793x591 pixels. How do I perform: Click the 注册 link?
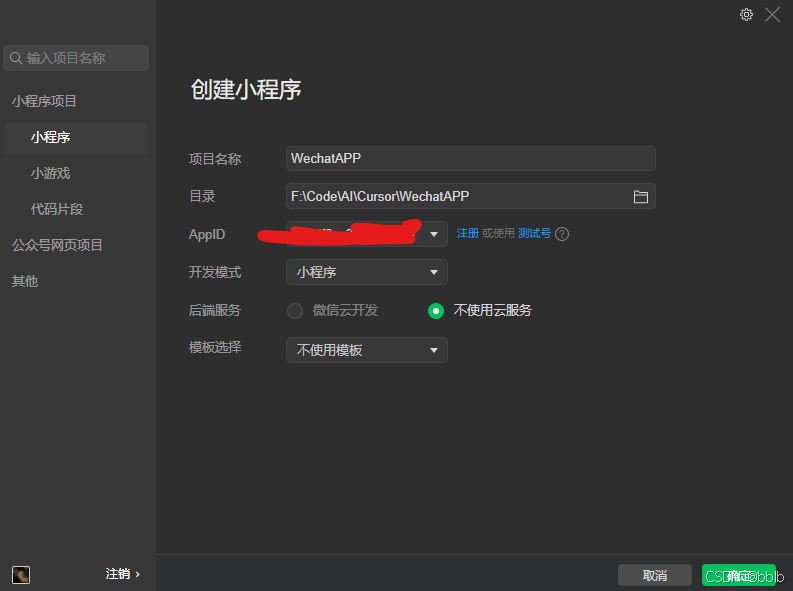(x=467, y=233)
